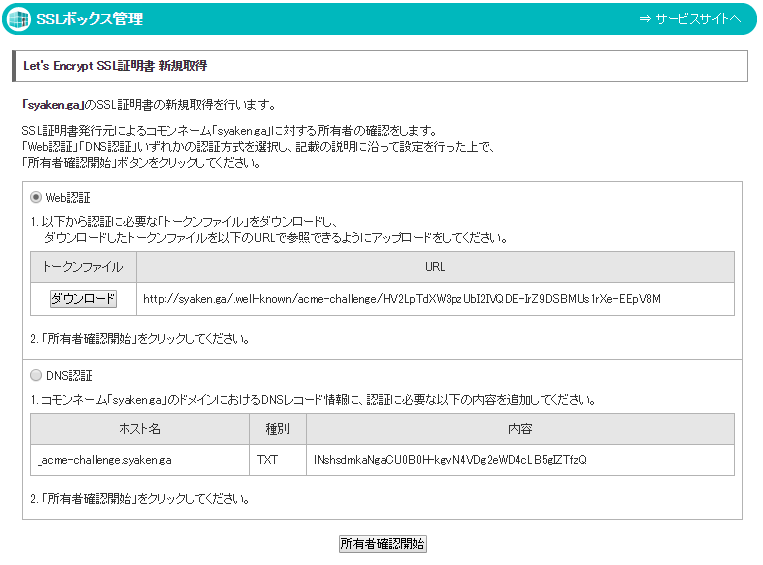Click the SSLボックス管理 title text
The width and height of the screenshot is (763, 565).
point(90,19)
